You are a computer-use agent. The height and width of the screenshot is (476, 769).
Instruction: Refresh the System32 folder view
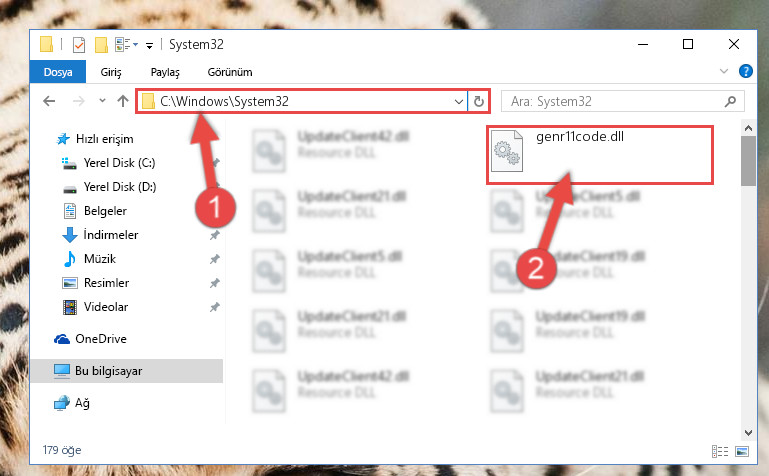click(479, 101)
